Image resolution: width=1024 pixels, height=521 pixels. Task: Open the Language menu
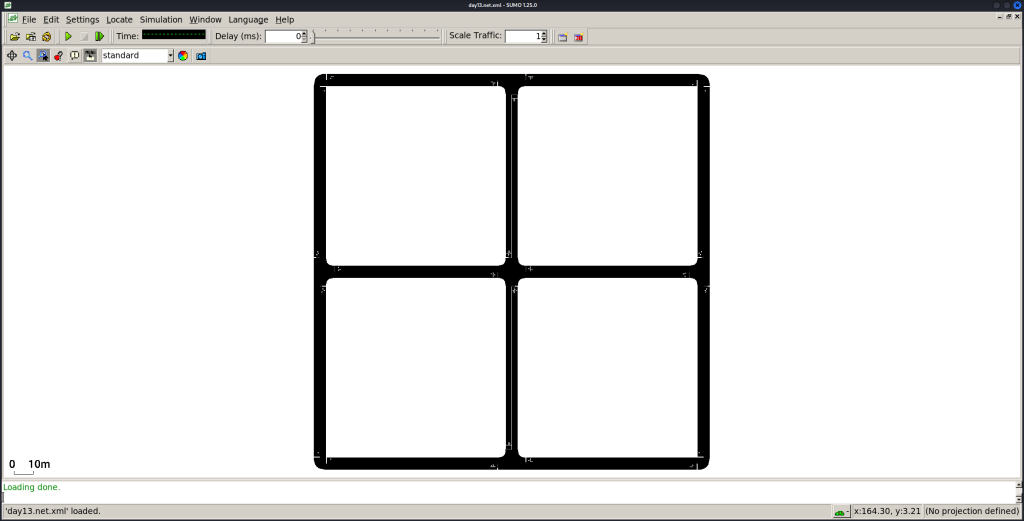pos(248,20)
